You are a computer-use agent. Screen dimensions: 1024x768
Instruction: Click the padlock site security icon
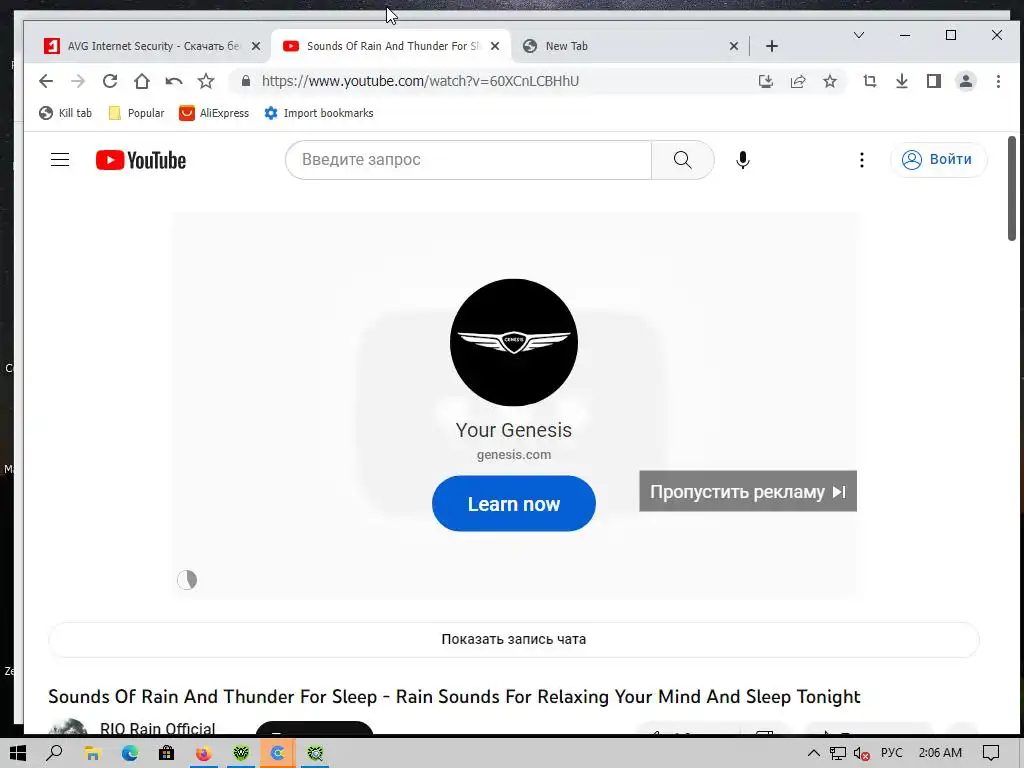pyautogui.click(x=246, y=81)
